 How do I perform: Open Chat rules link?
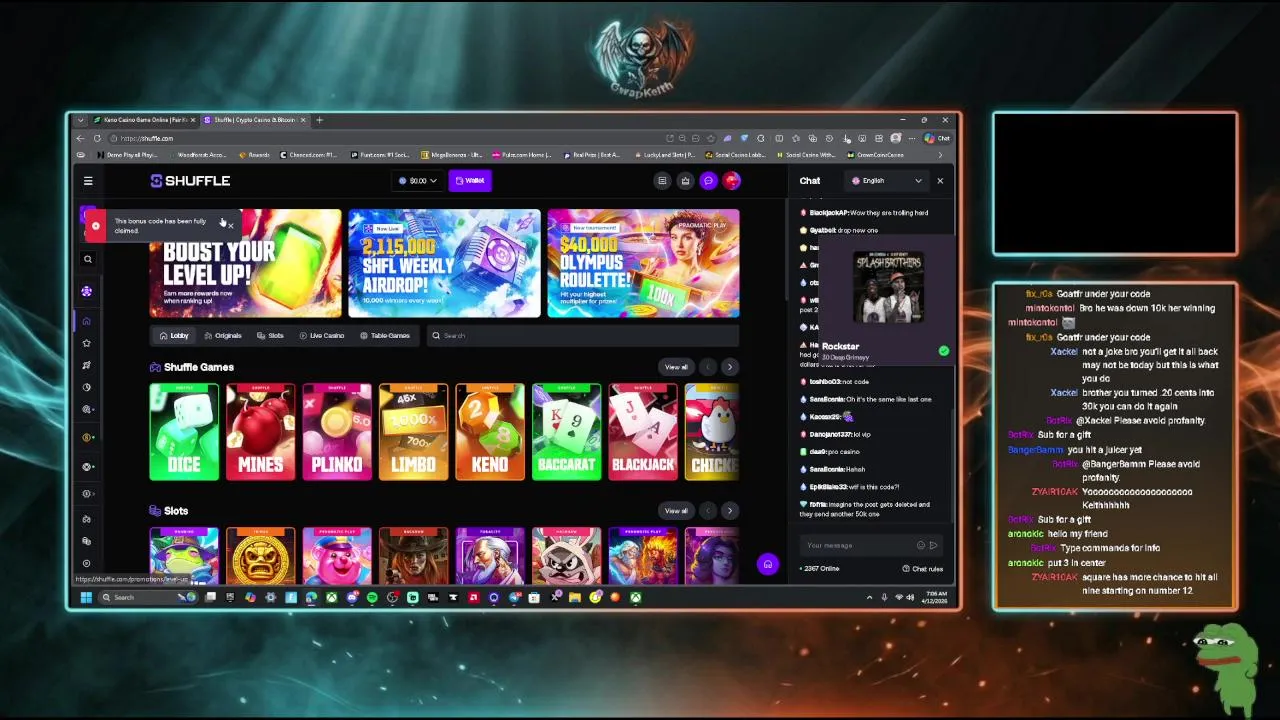[923, 569]
